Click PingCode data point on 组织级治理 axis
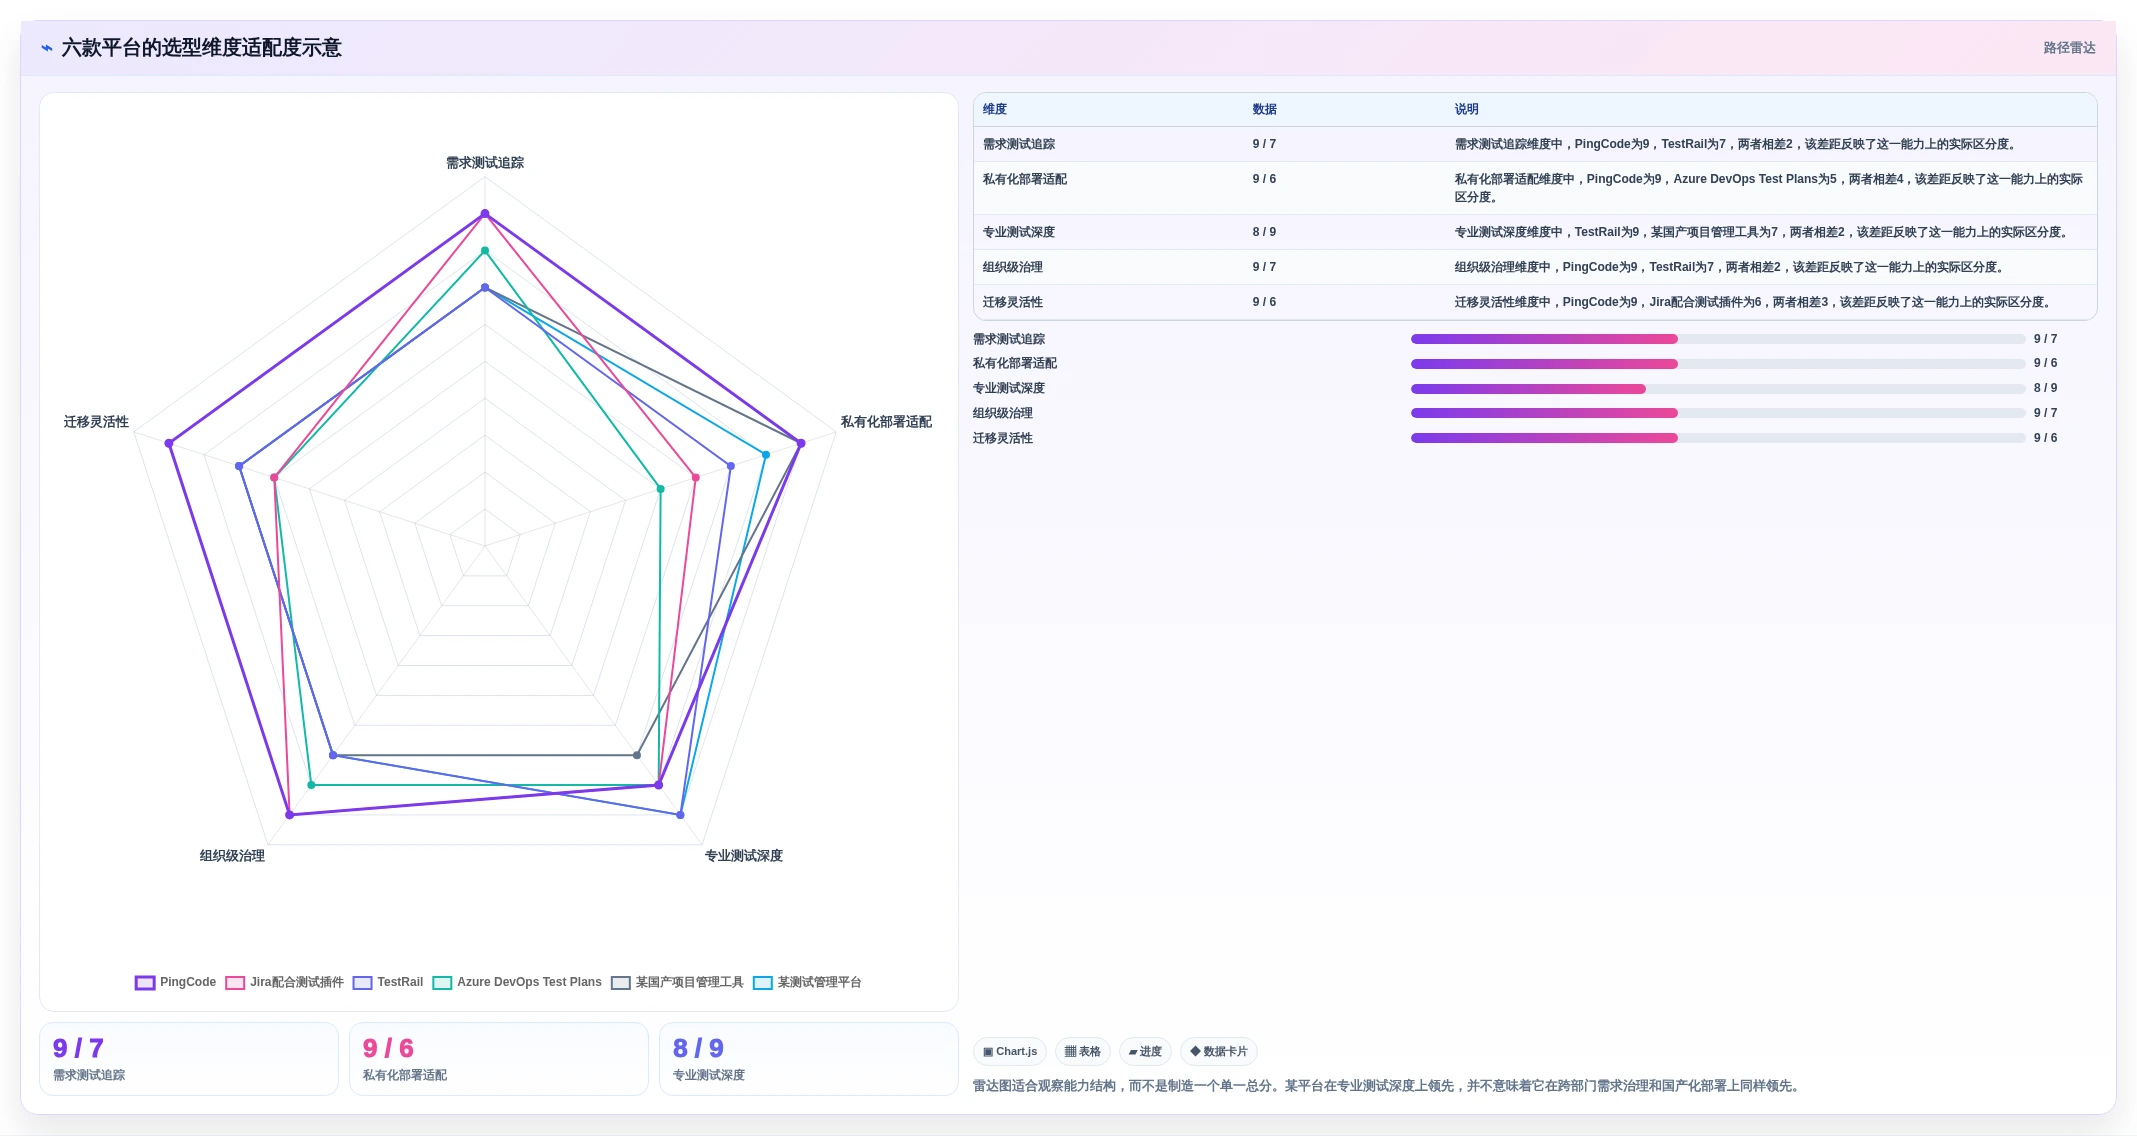Viewport: 2137px width, 1136px height. click(x=290, y=815)
